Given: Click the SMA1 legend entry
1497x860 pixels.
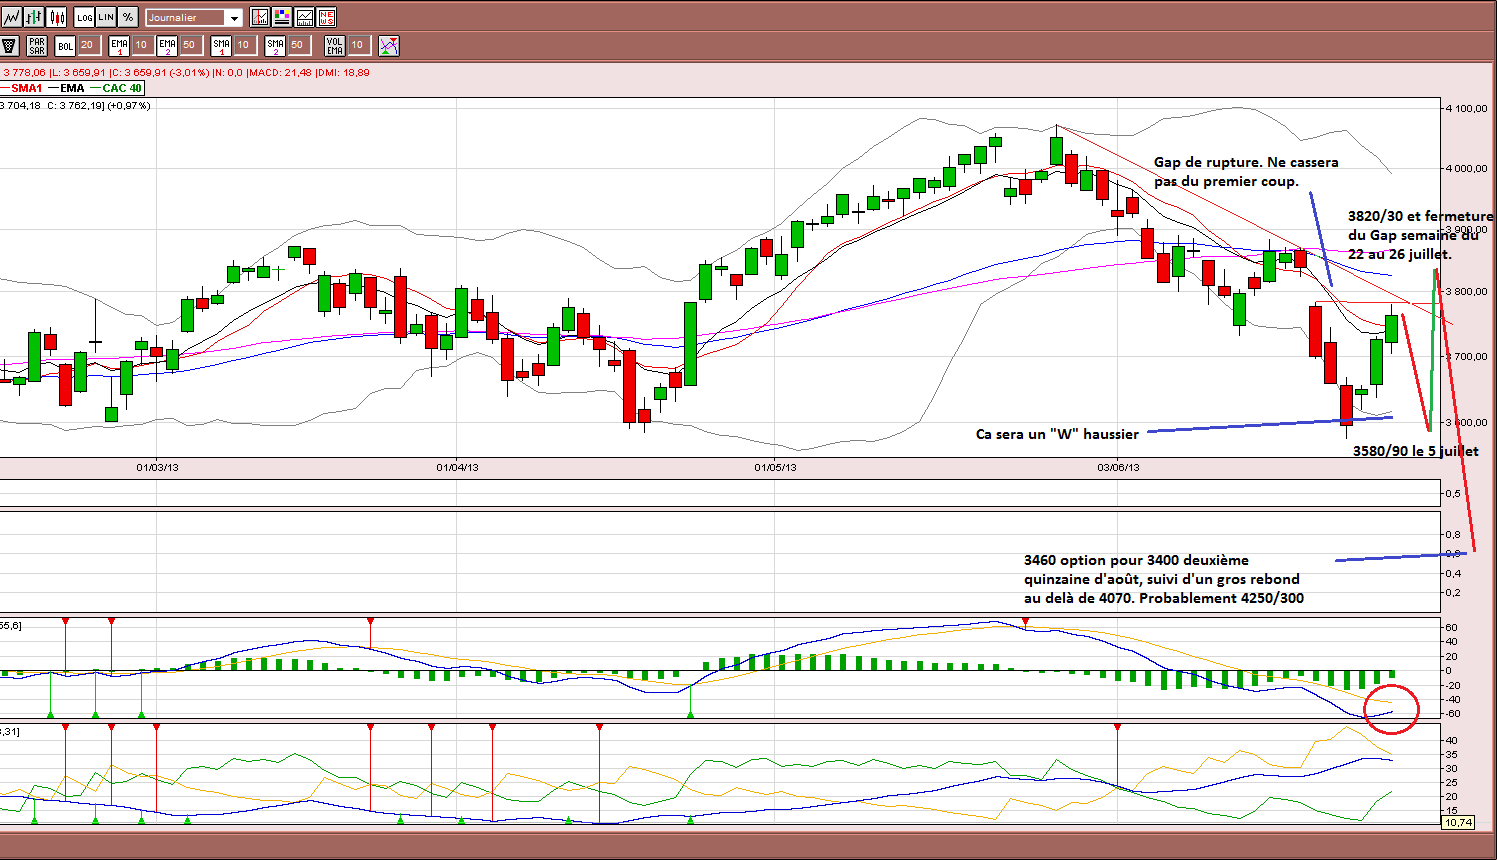Looking at the screenshot, I should 22,88.
